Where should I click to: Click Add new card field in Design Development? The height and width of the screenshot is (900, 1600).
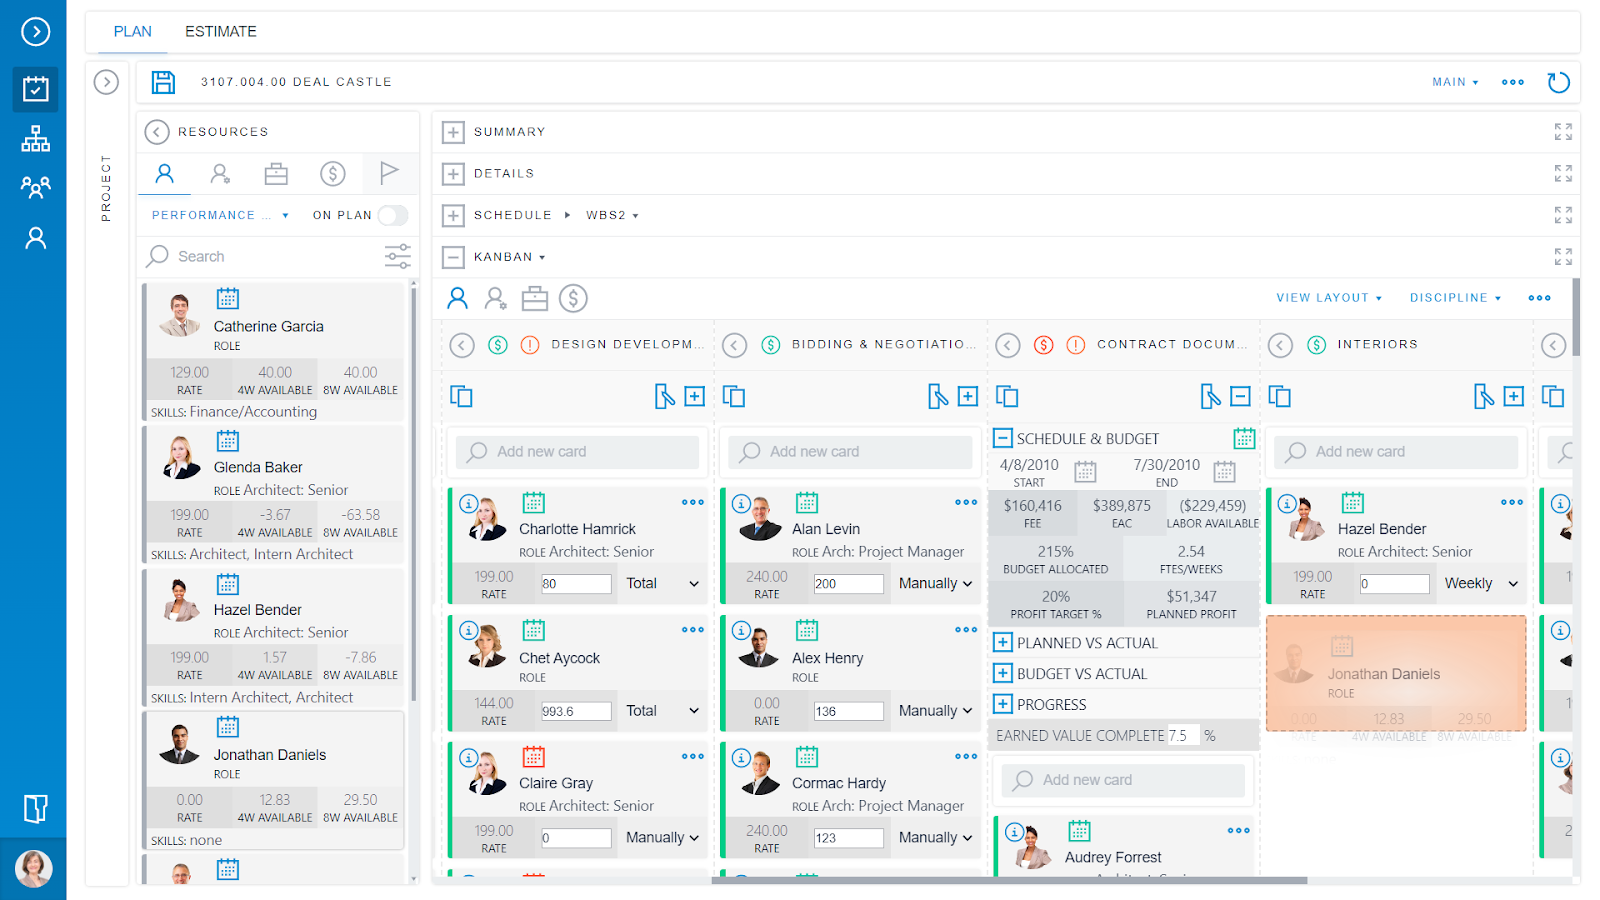[x=578, y=452]
